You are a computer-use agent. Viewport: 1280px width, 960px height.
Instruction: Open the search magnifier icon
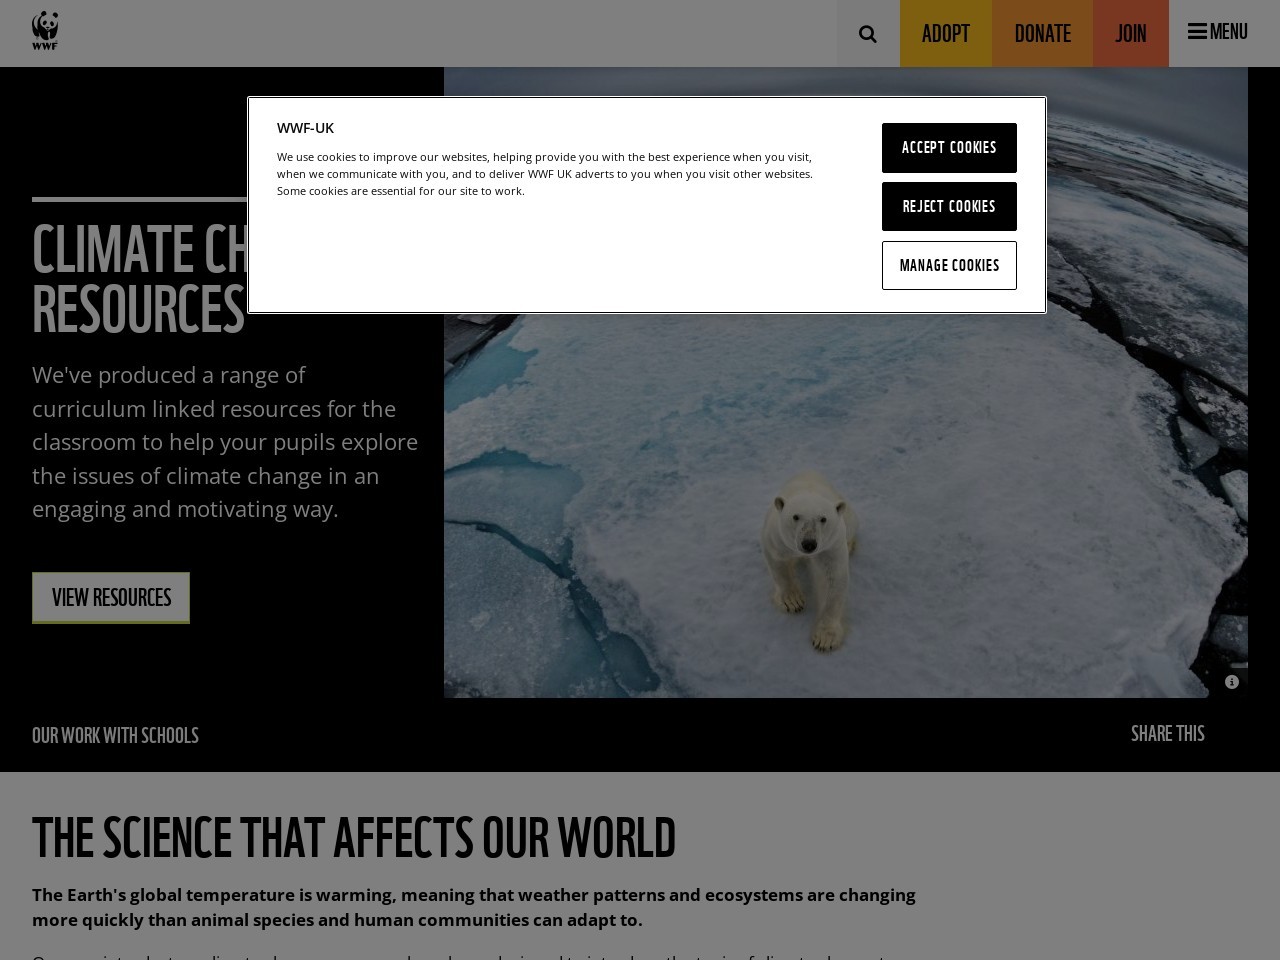point(868,34)
